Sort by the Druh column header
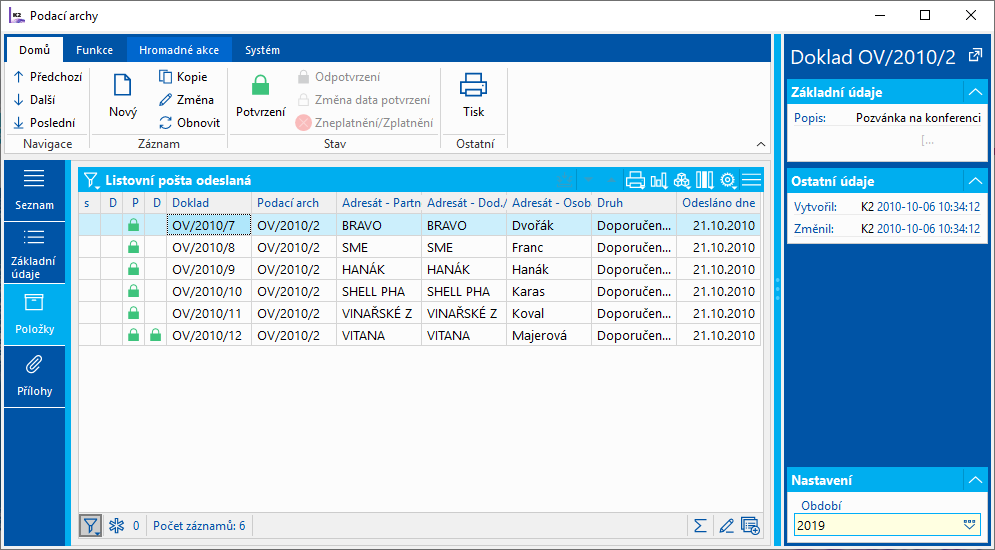995x550 pixels. click(x=634, y=203)
